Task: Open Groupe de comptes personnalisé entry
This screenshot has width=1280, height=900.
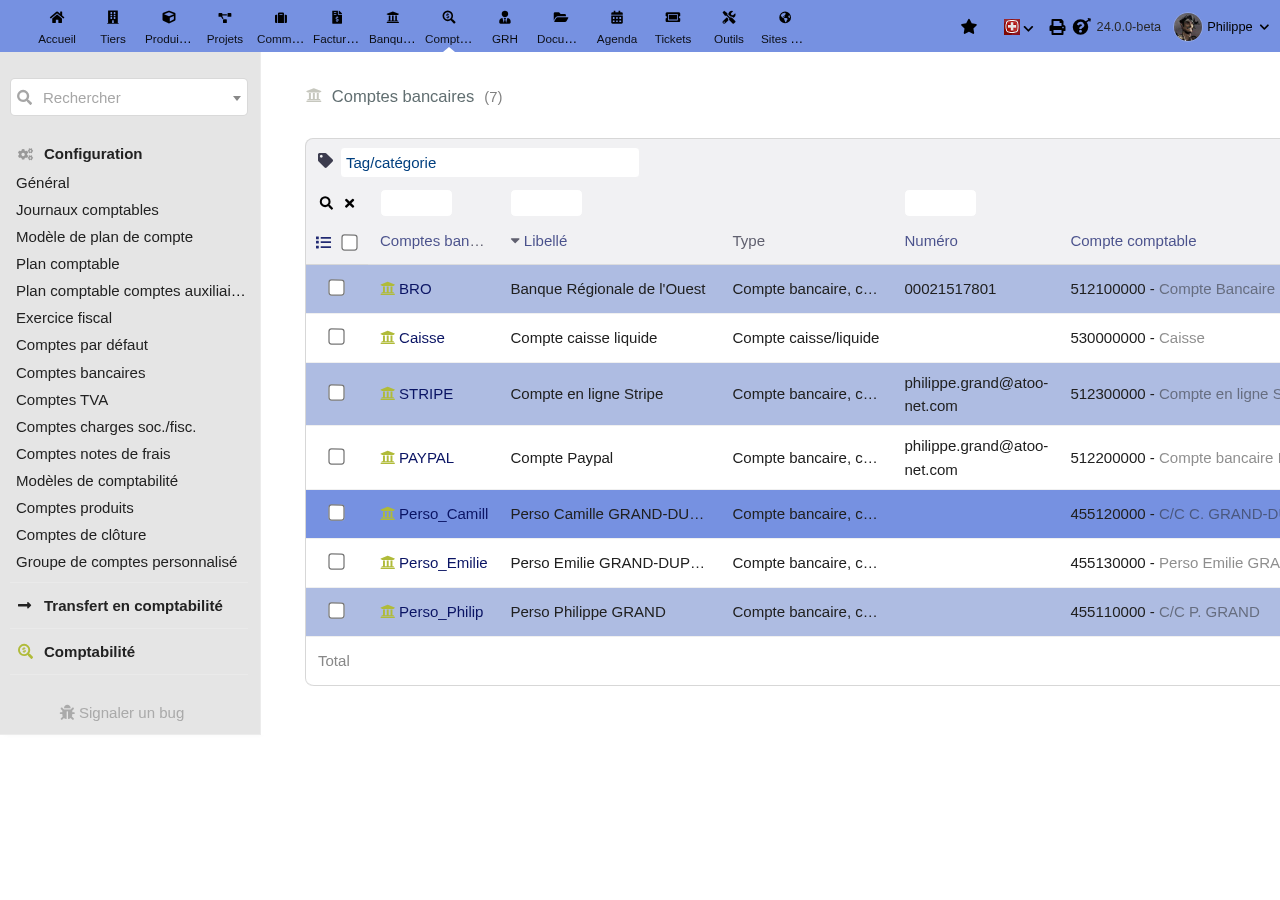Action: pyautogui.click(x=127, y=562)
